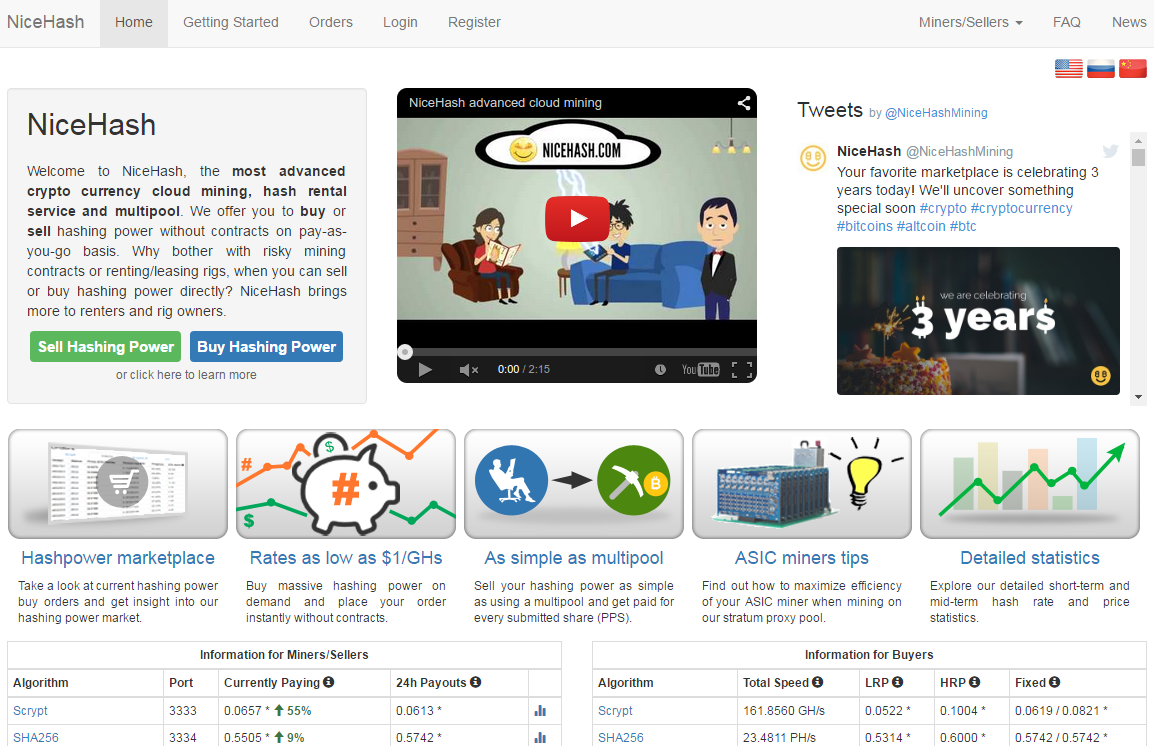Screen dimensions: 1154x746
Task: Click the video progress bar scrubber
Action: pos(405,352)
